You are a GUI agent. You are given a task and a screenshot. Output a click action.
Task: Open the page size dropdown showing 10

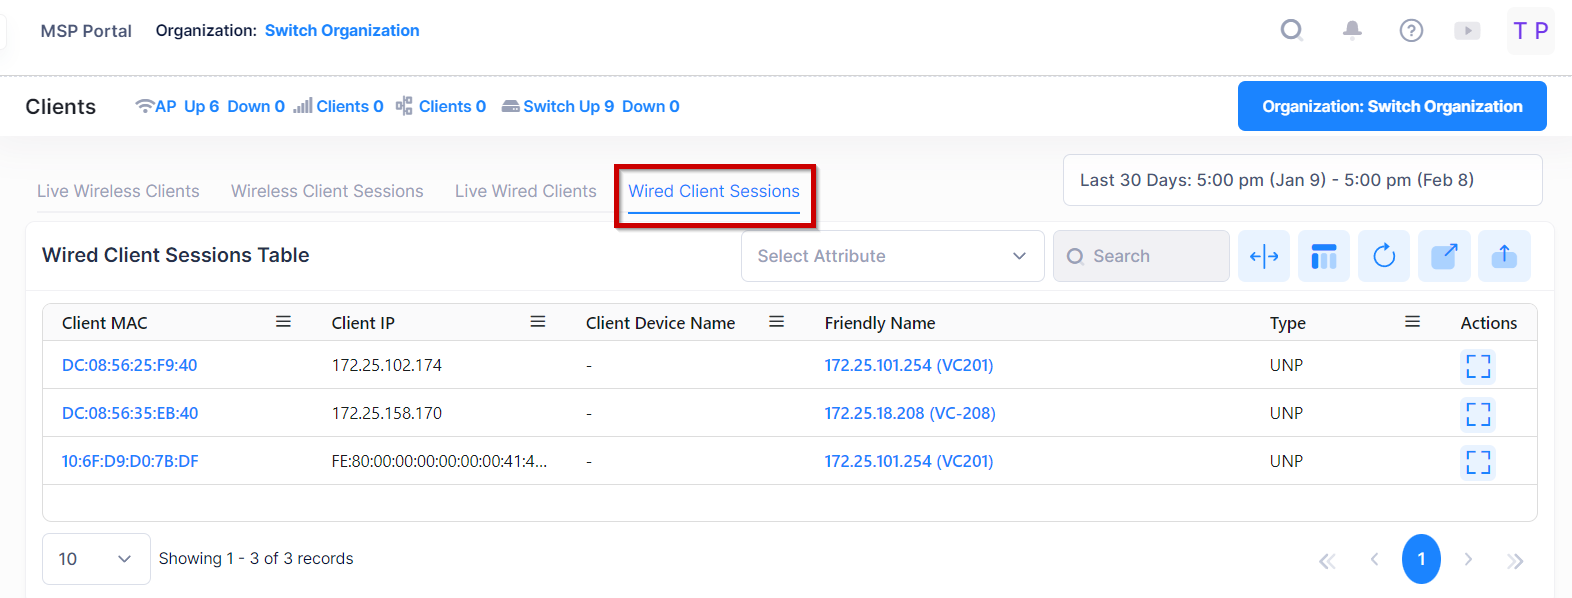[96, 559]
